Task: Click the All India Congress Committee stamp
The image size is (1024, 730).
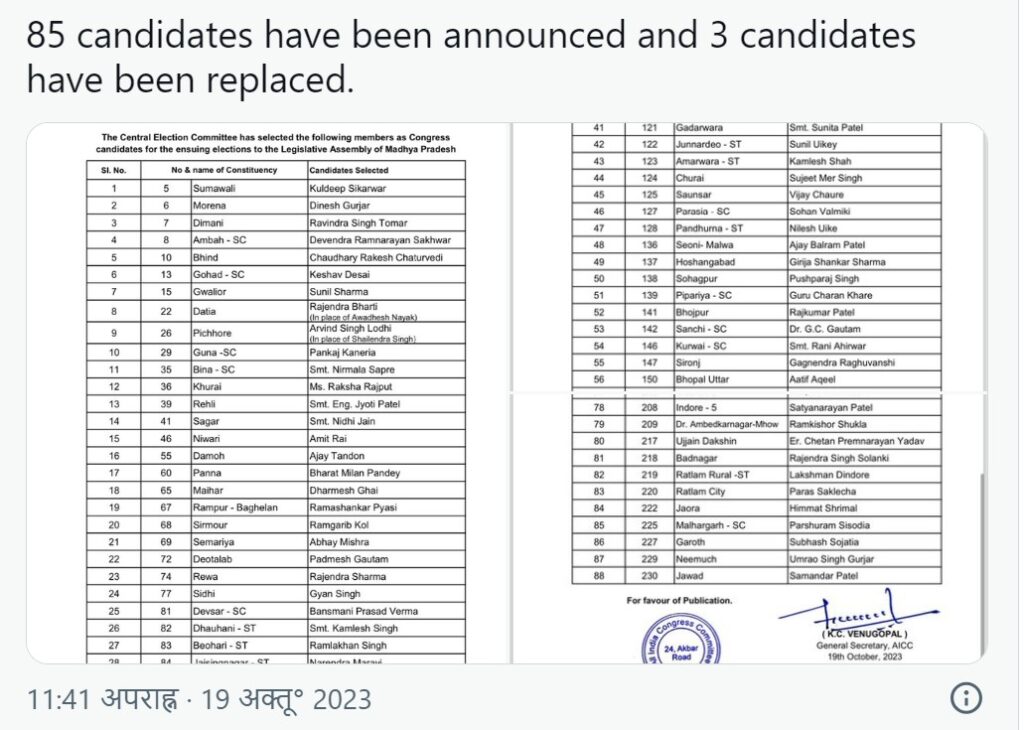Action: click(681, 640)
